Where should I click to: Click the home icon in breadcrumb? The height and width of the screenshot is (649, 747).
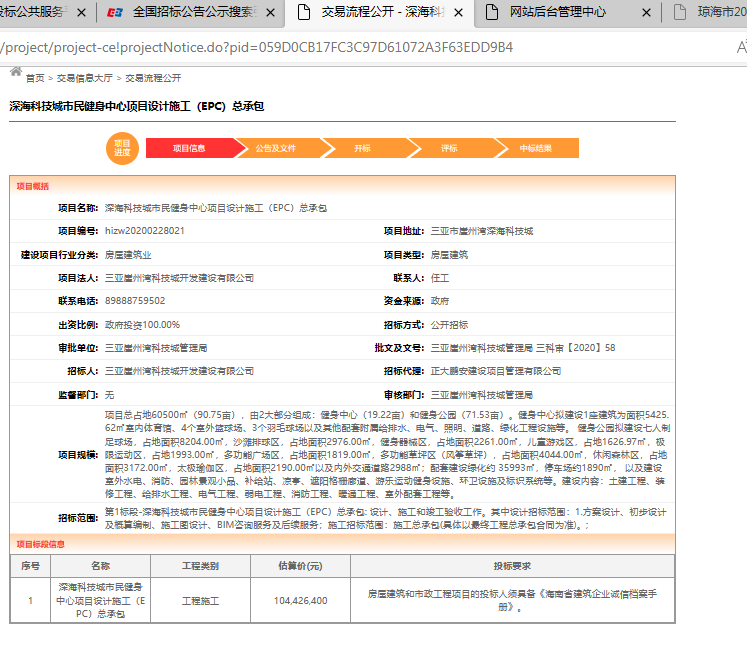click(x=16, y=73)
